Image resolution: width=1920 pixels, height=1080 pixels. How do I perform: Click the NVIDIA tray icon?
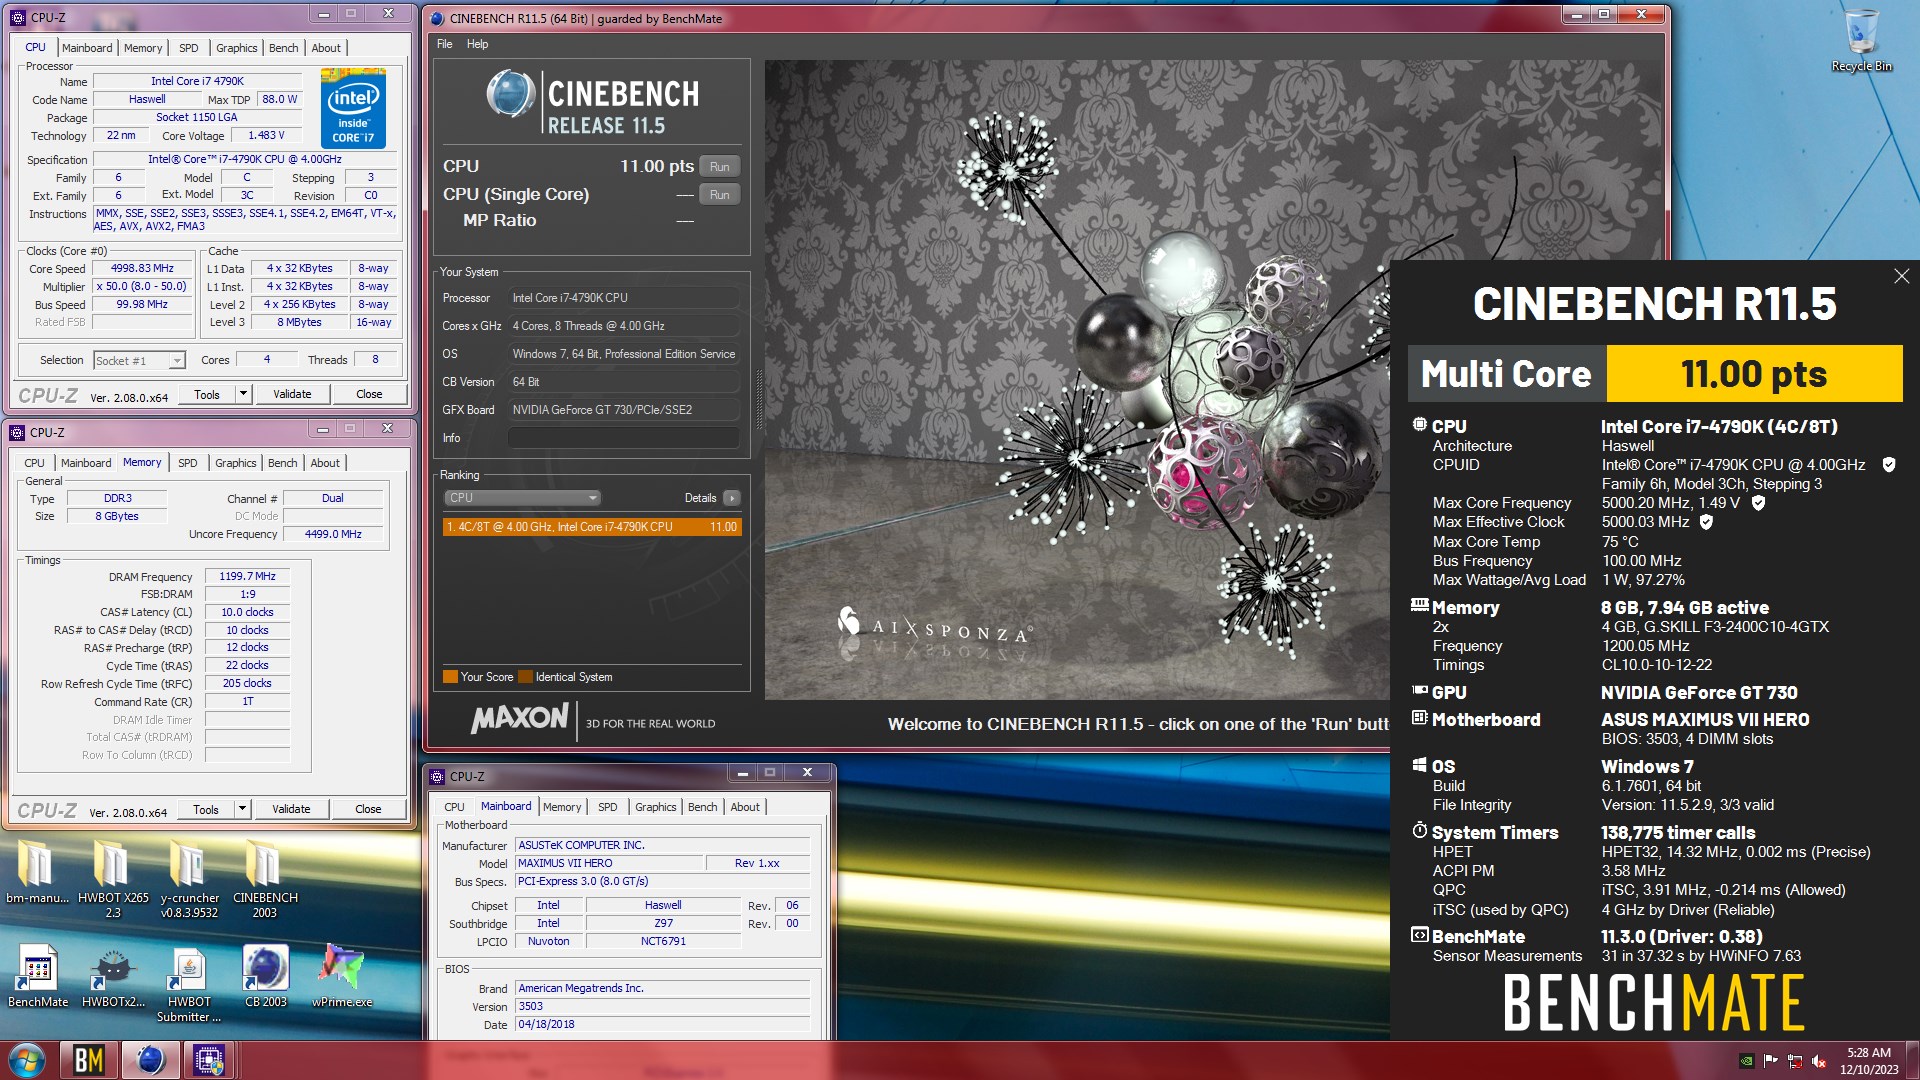1747,1061
